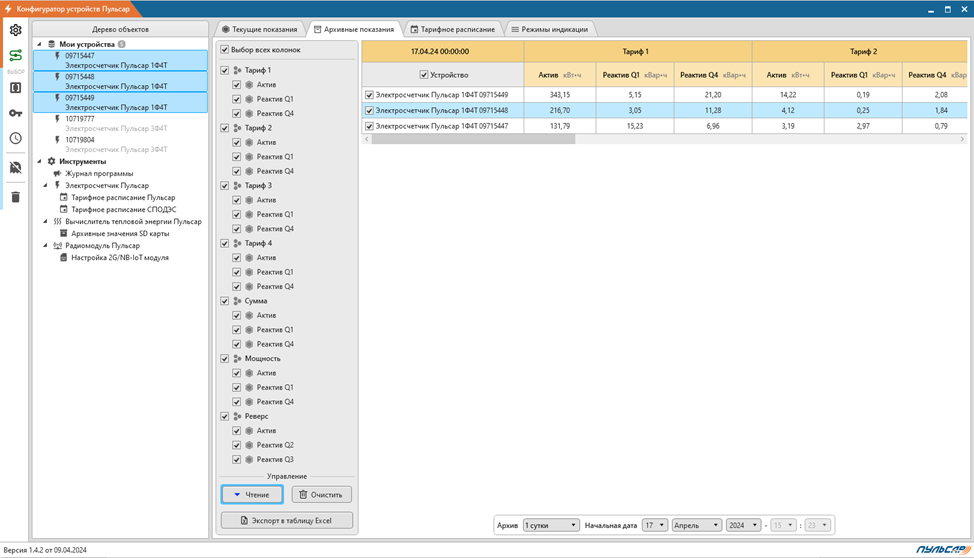Click the clock icon in the sidebar
This screenshot has height=558, width=974.
(x=16, y=138)
